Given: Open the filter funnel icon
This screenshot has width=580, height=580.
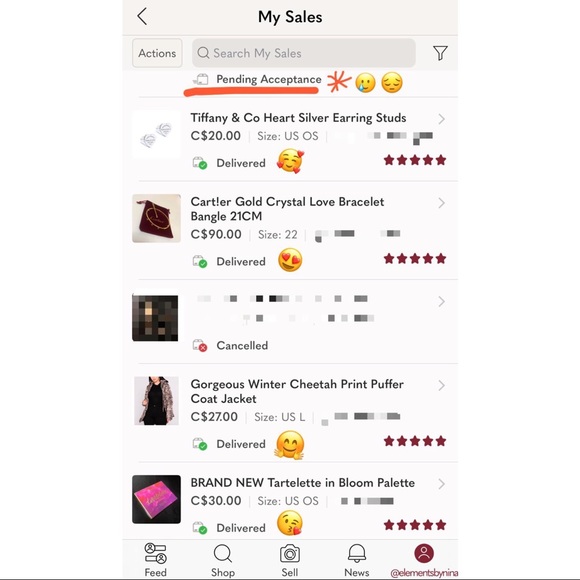Looking at the screenshot, I should coord(440,53).
